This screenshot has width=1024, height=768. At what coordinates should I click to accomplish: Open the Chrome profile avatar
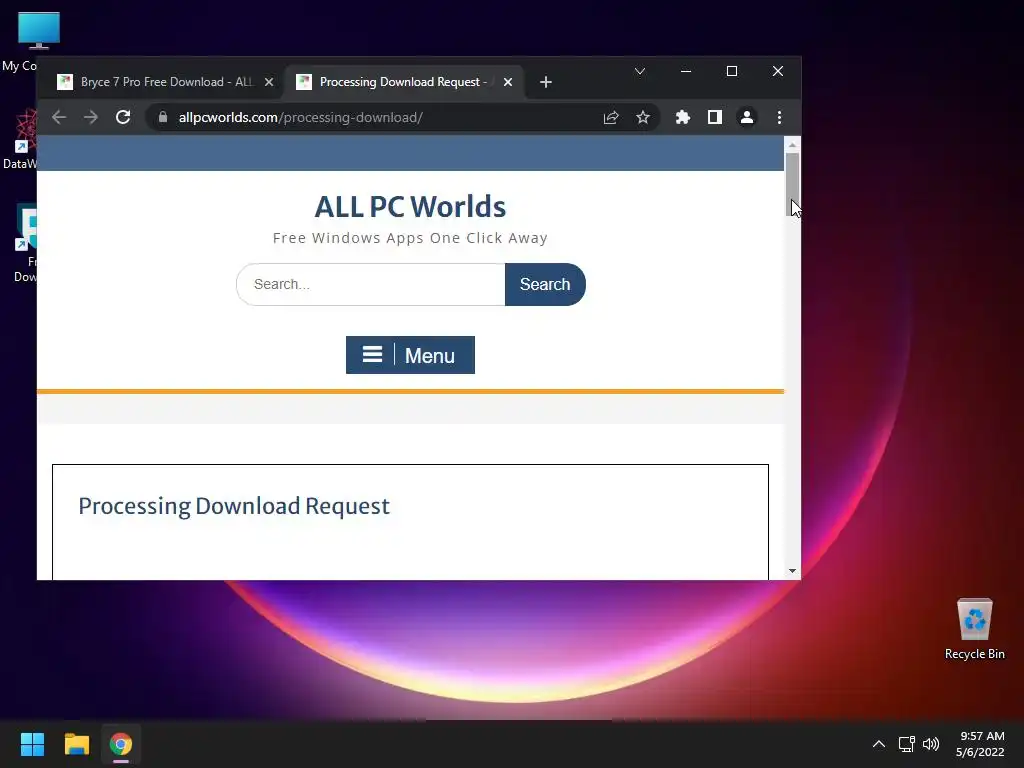point(746,117)
